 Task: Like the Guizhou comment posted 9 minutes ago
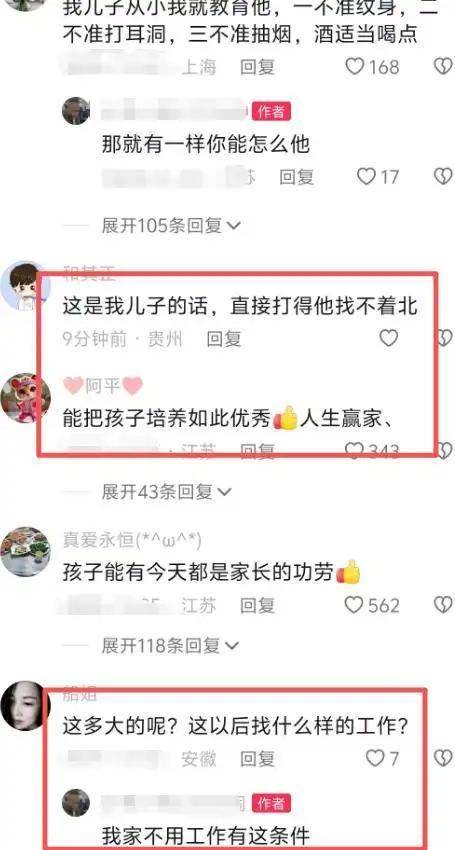tap(388, 339)
